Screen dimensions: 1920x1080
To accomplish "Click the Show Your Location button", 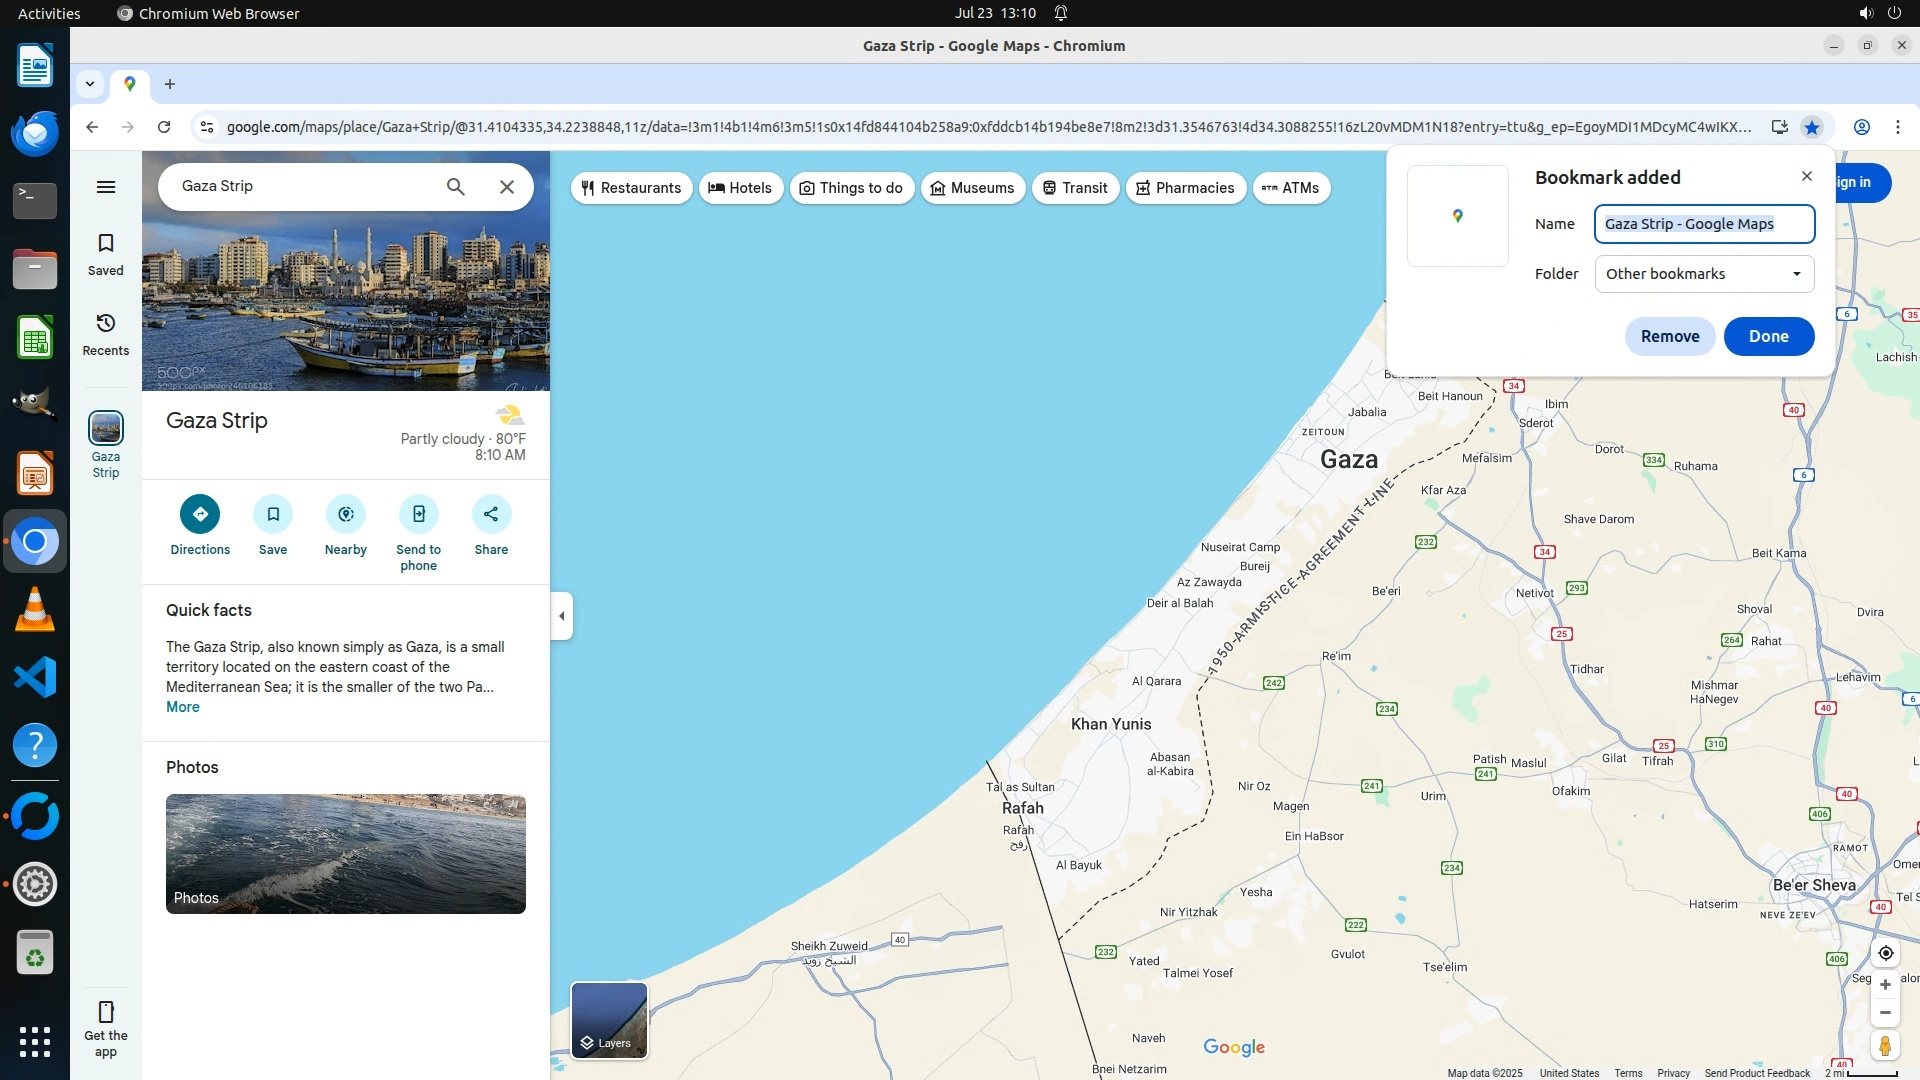I will point(1885,953).
